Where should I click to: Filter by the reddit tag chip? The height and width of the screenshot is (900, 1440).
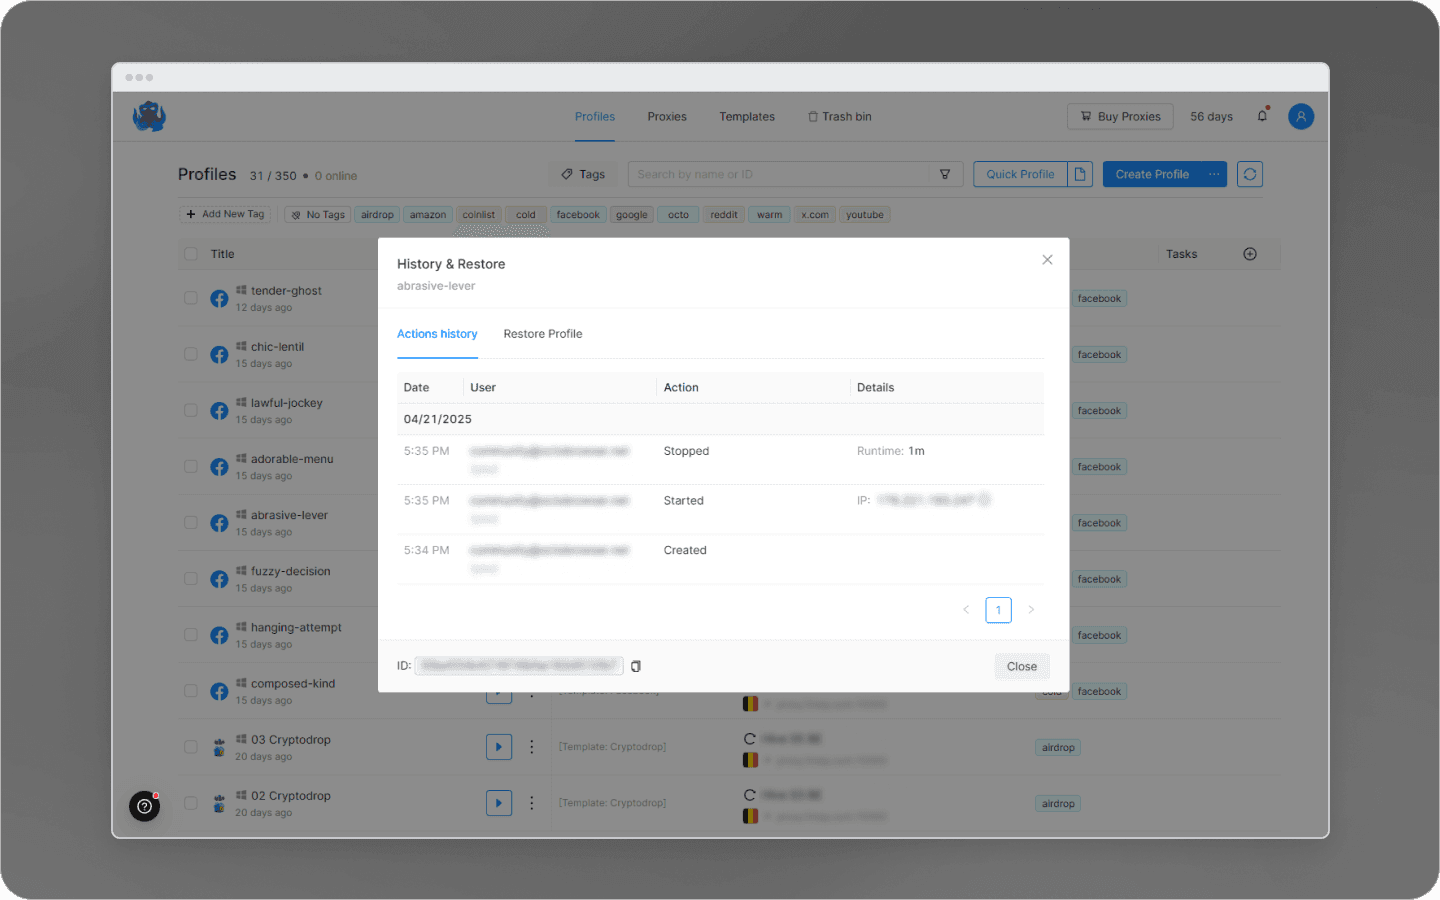724,215
